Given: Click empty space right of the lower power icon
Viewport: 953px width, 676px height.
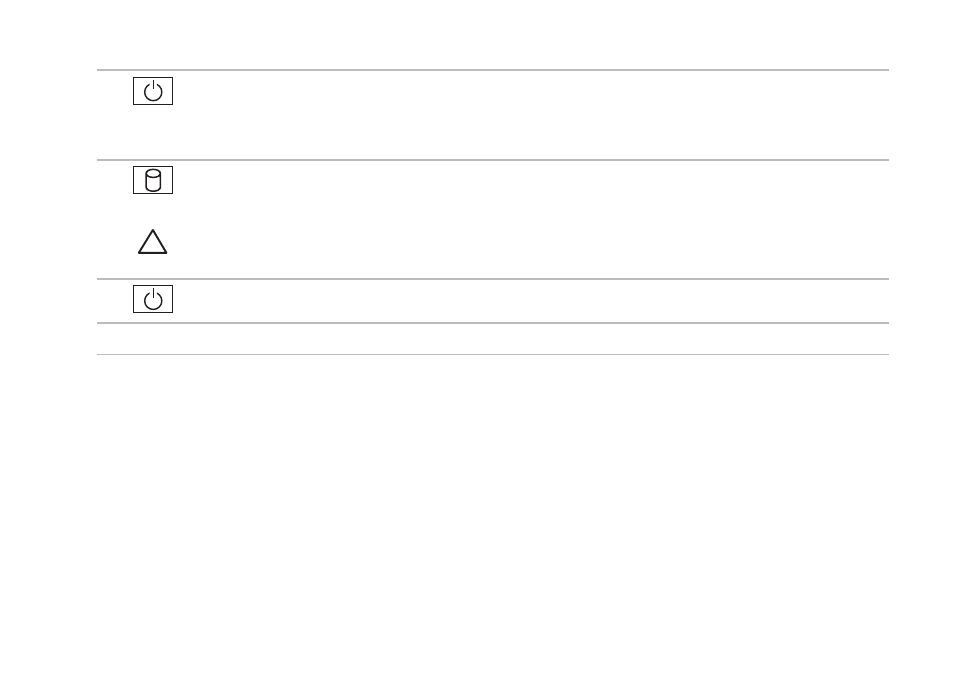Looking at the screenshot, I should click(x=531, y=299).
